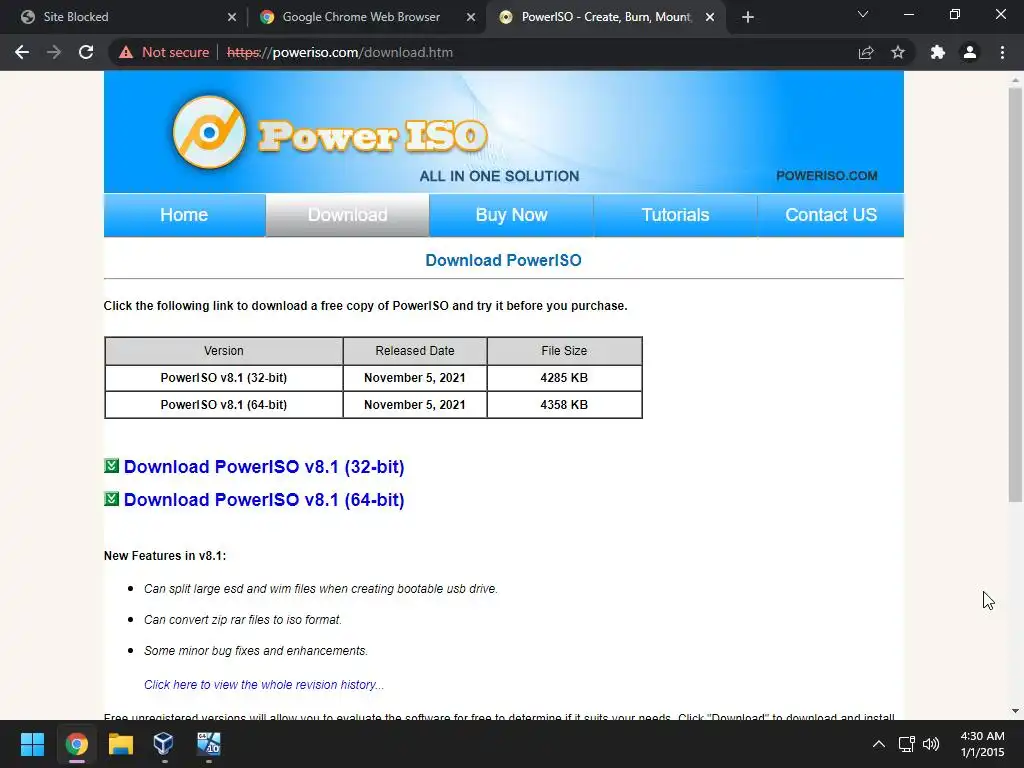
Task: Open the Chrome profile avatar icon
Action: pyautogui.click(x=970, y=52)
